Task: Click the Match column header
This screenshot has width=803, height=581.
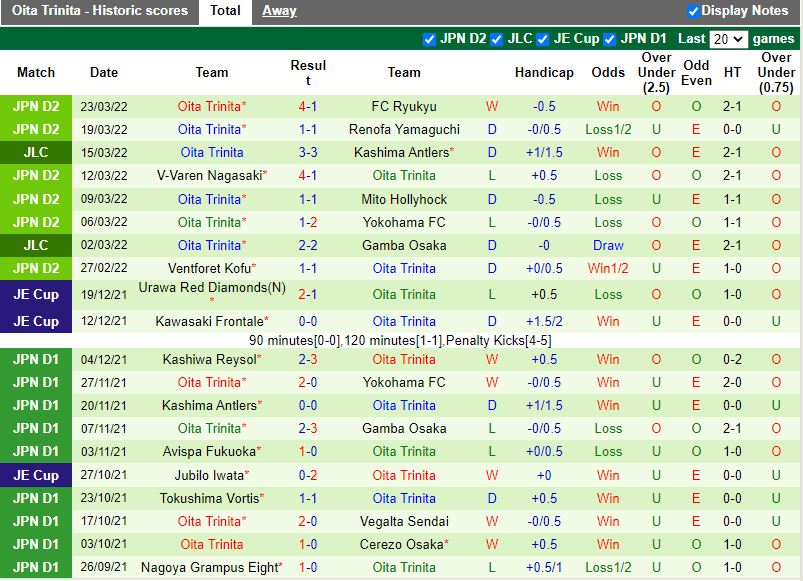Action: 36,72
